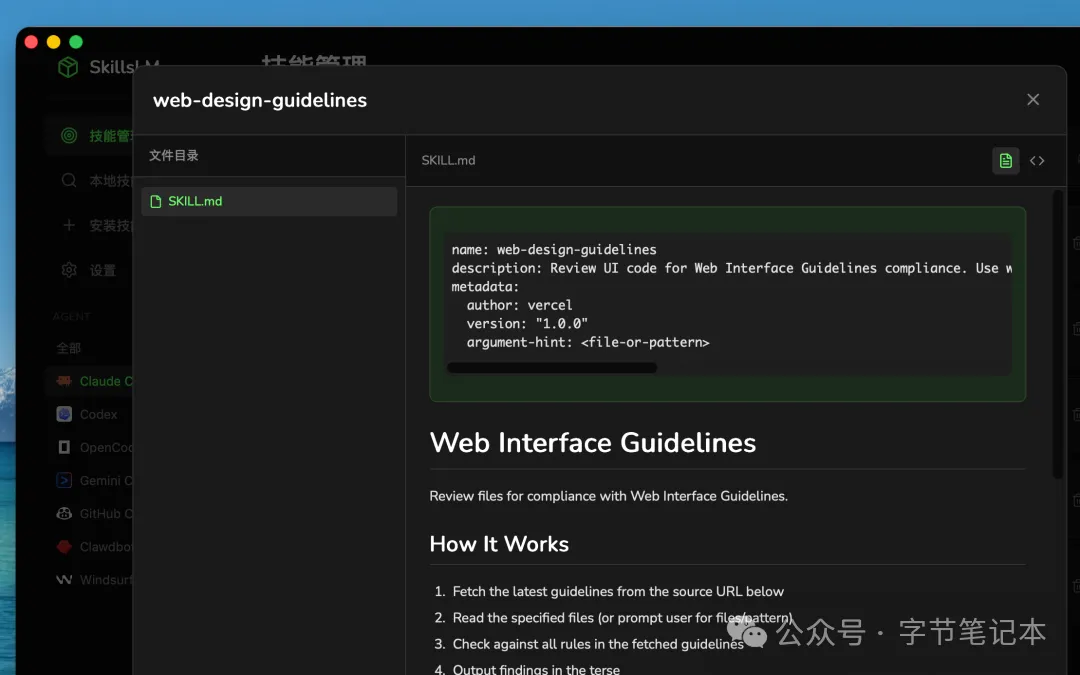Image resolution: width=1080 pixels, height=675 pixels.
Task: Click the Codex agent icon
Action: click(x=64, y=414)
